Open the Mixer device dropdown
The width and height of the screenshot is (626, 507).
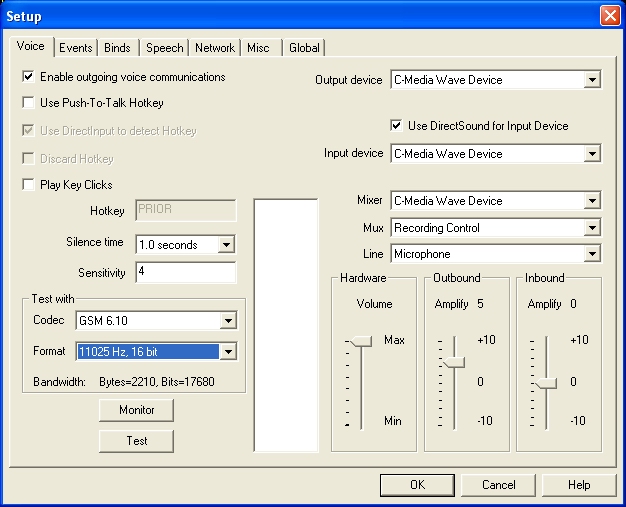(x=592, y=201)
